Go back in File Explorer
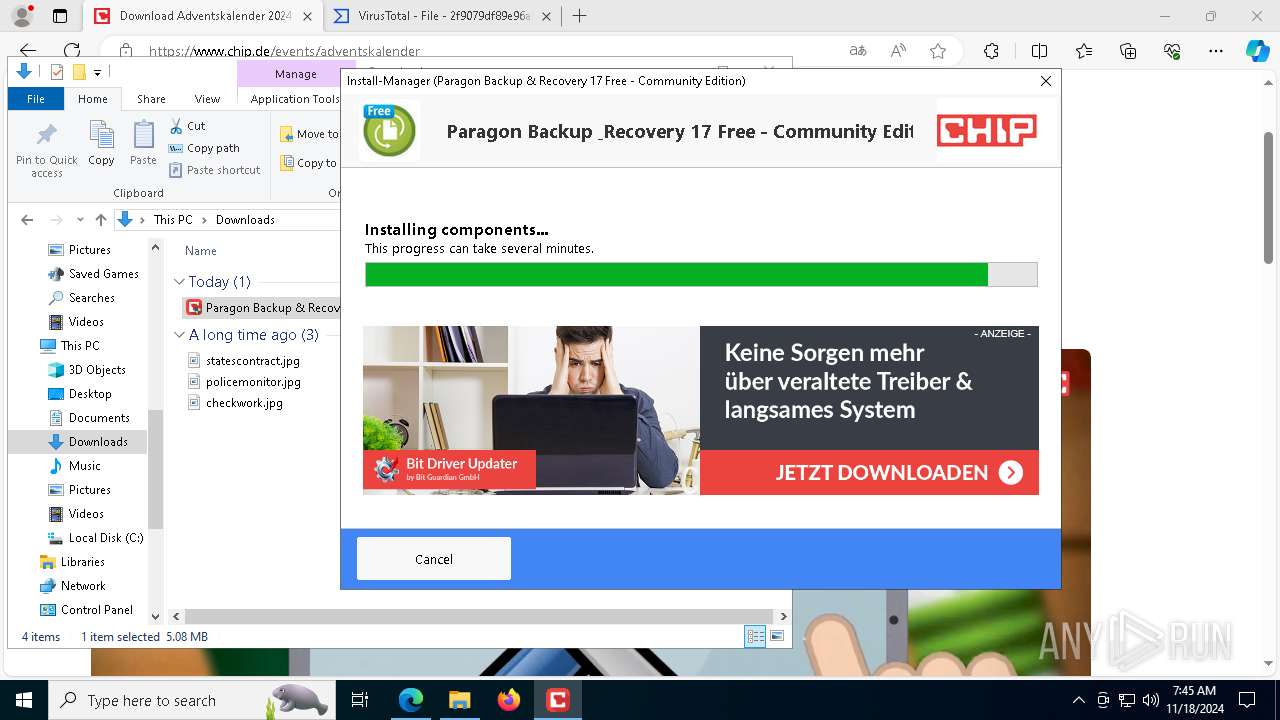The width and height of the screenshot is (1280, 720). tap(27, 220)
